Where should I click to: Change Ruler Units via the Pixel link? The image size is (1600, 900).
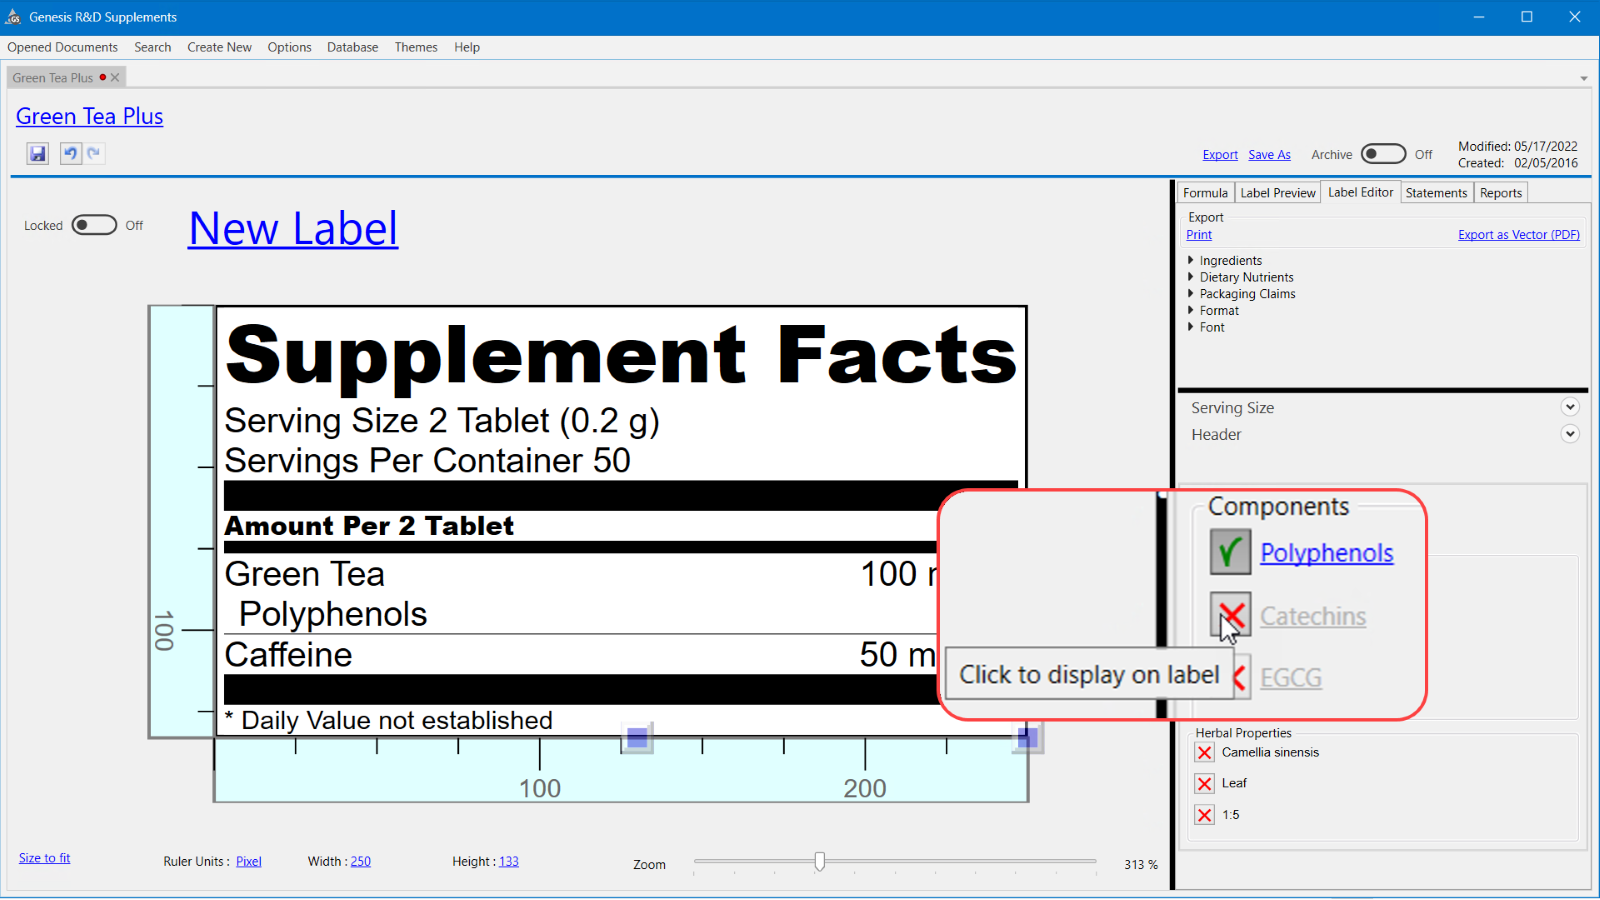[249, 861]
